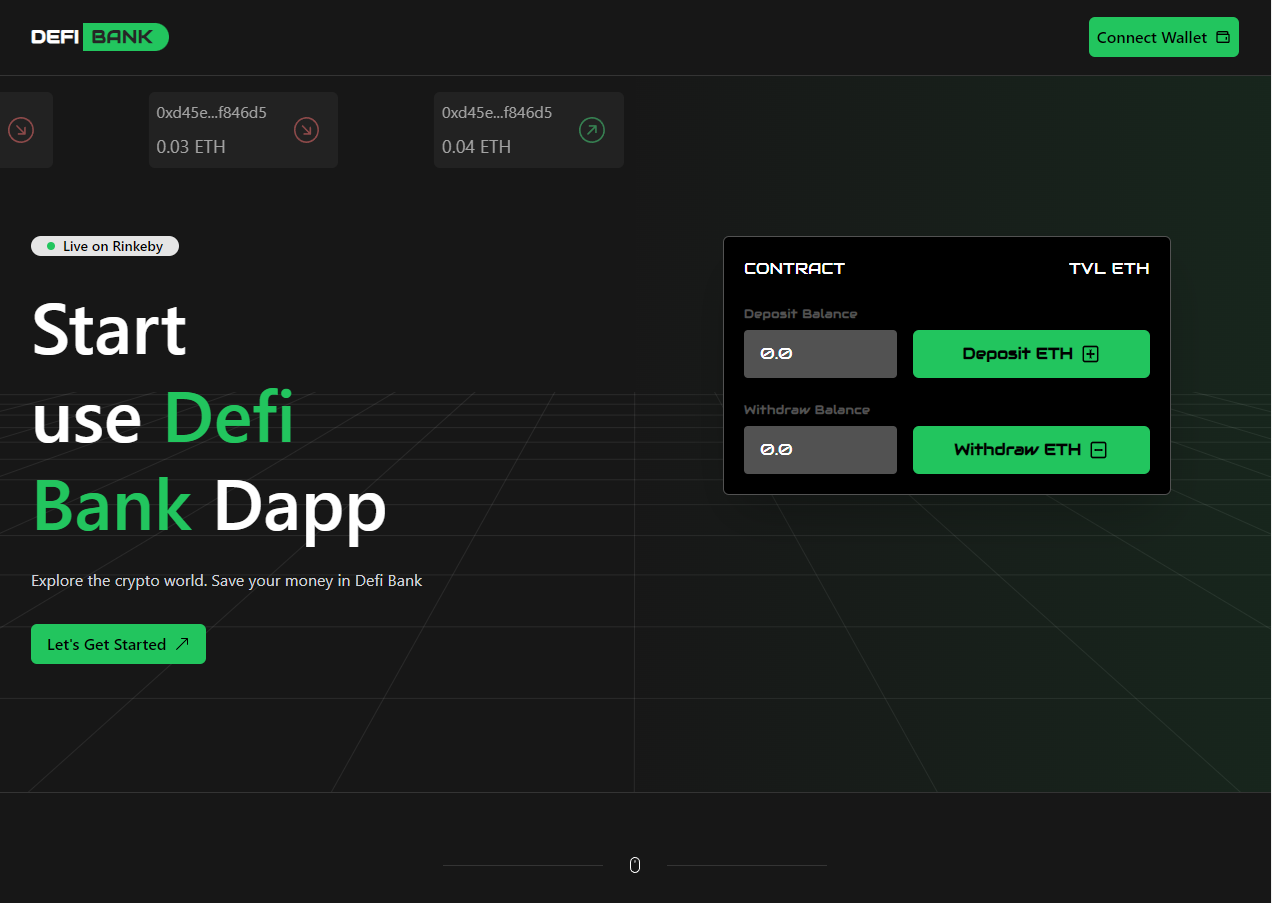The width and height of the screenshot is (1272, 903).
Task: Click the plus icon on Deposit ETH button
Action: coord(1090,353)
